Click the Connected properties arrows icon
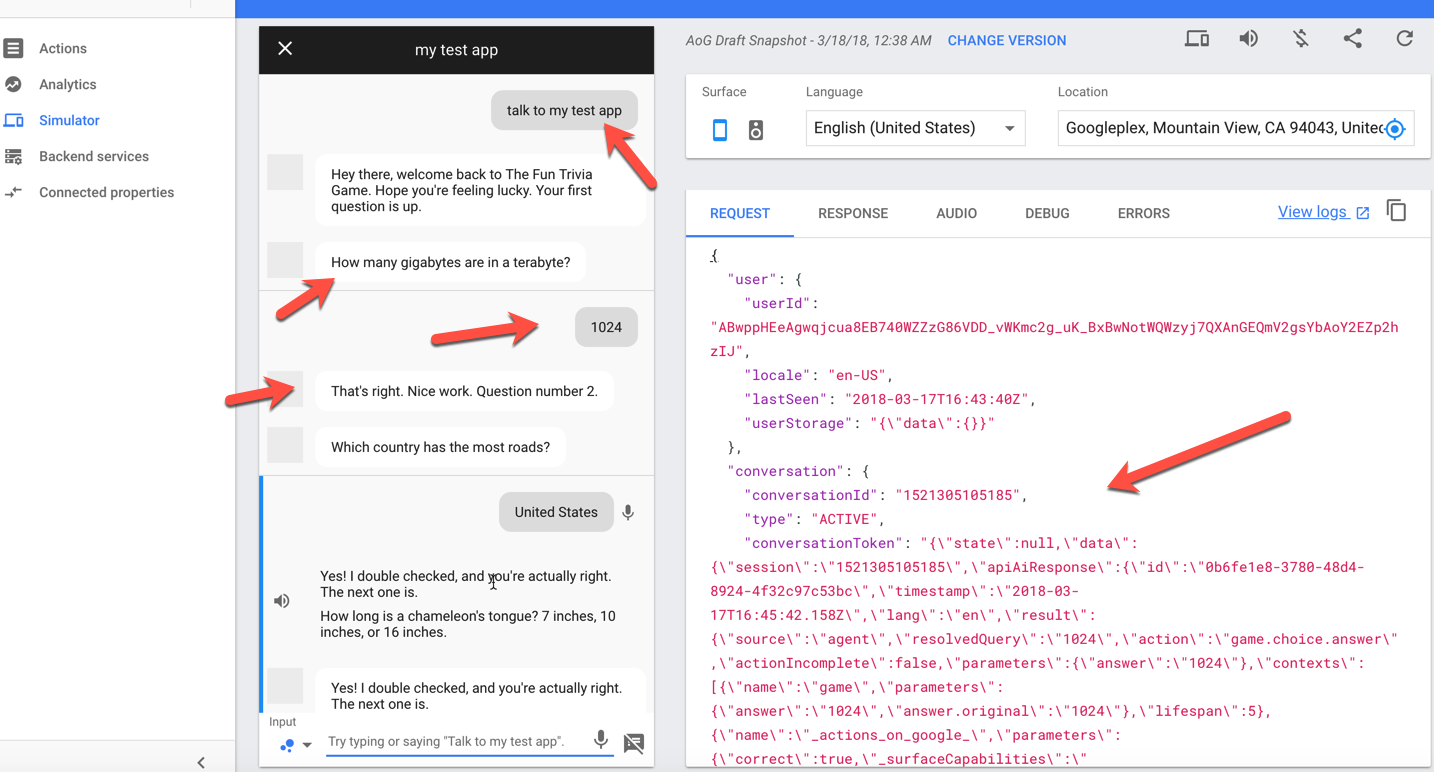Image resolution: width=1434 pixels, height=772 pixels. [13, 192]
